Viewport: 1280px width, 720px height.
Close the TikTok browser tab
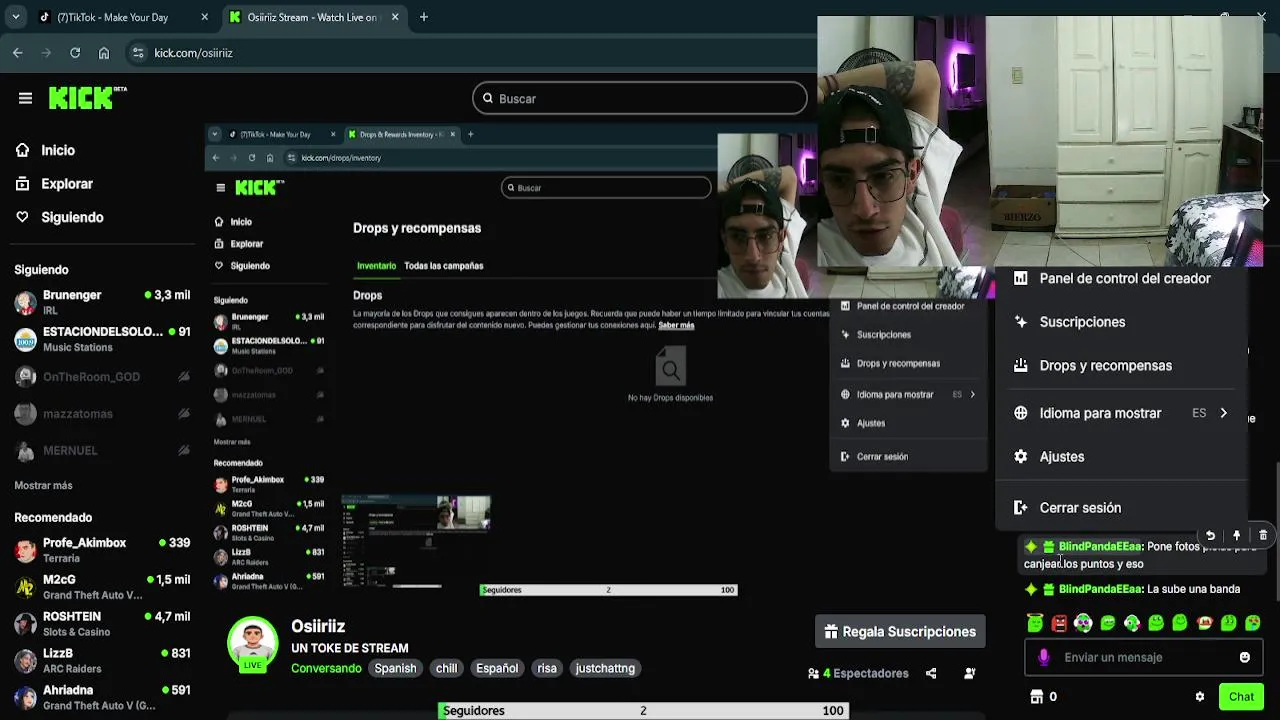[x=205, y=17]
